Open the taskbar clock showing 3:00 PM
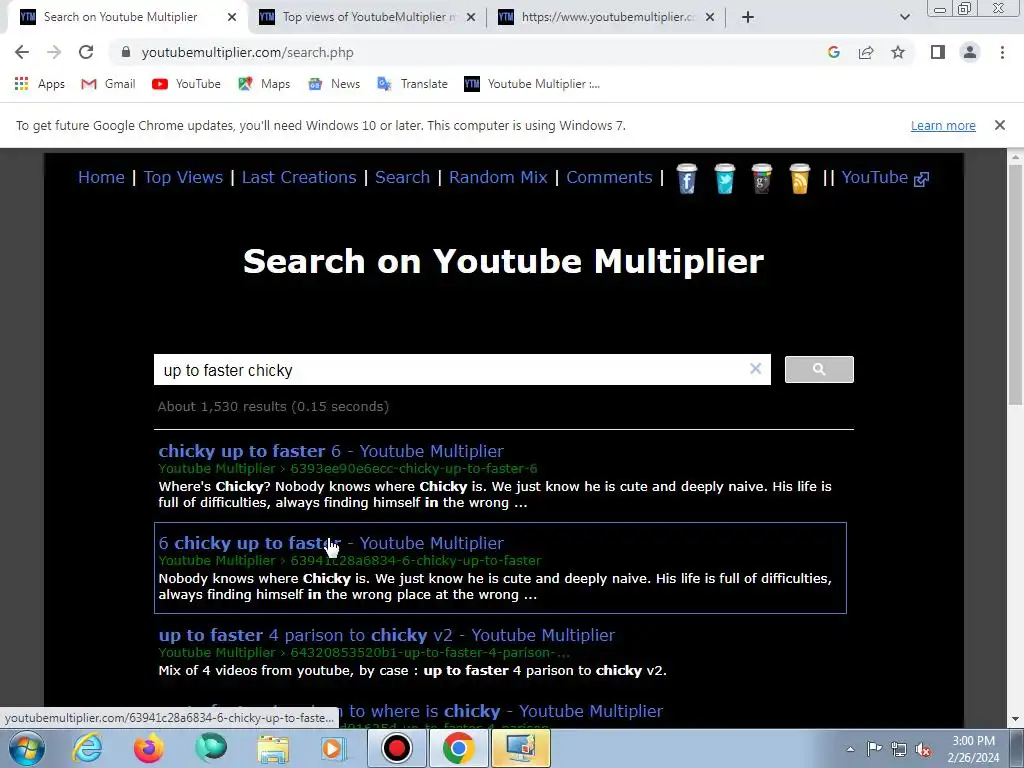This screenshot has height=768, width=1024. [973, 749]
